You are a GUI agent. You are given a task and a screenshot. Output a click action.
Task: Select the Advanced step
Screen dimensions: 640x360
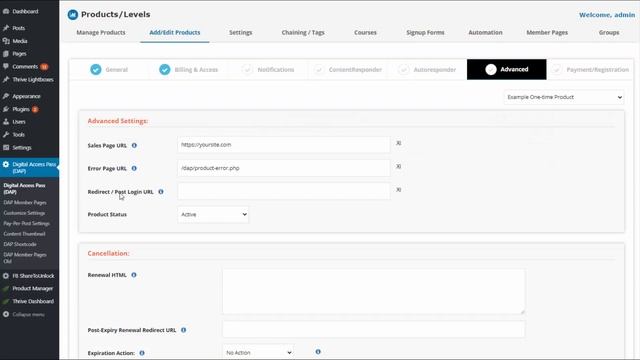tap(507, 69)
